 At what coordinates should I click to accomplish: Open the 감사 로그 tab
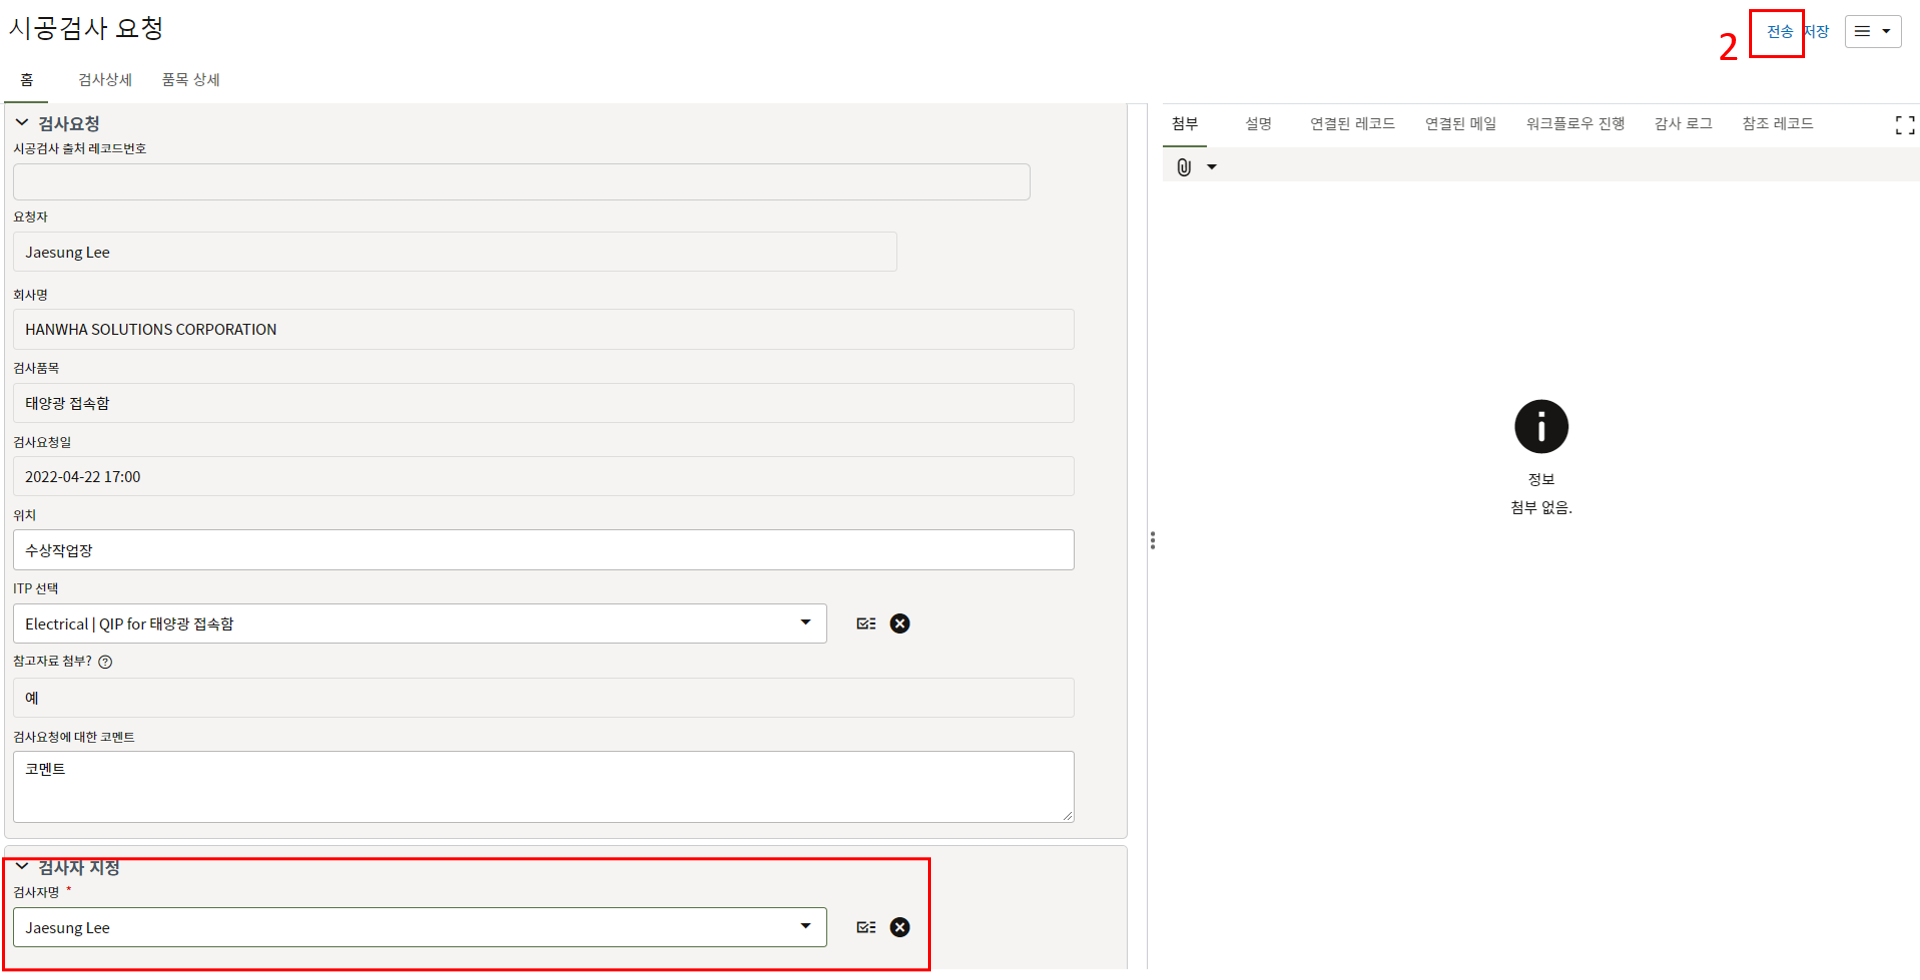tap(1683, 124)
